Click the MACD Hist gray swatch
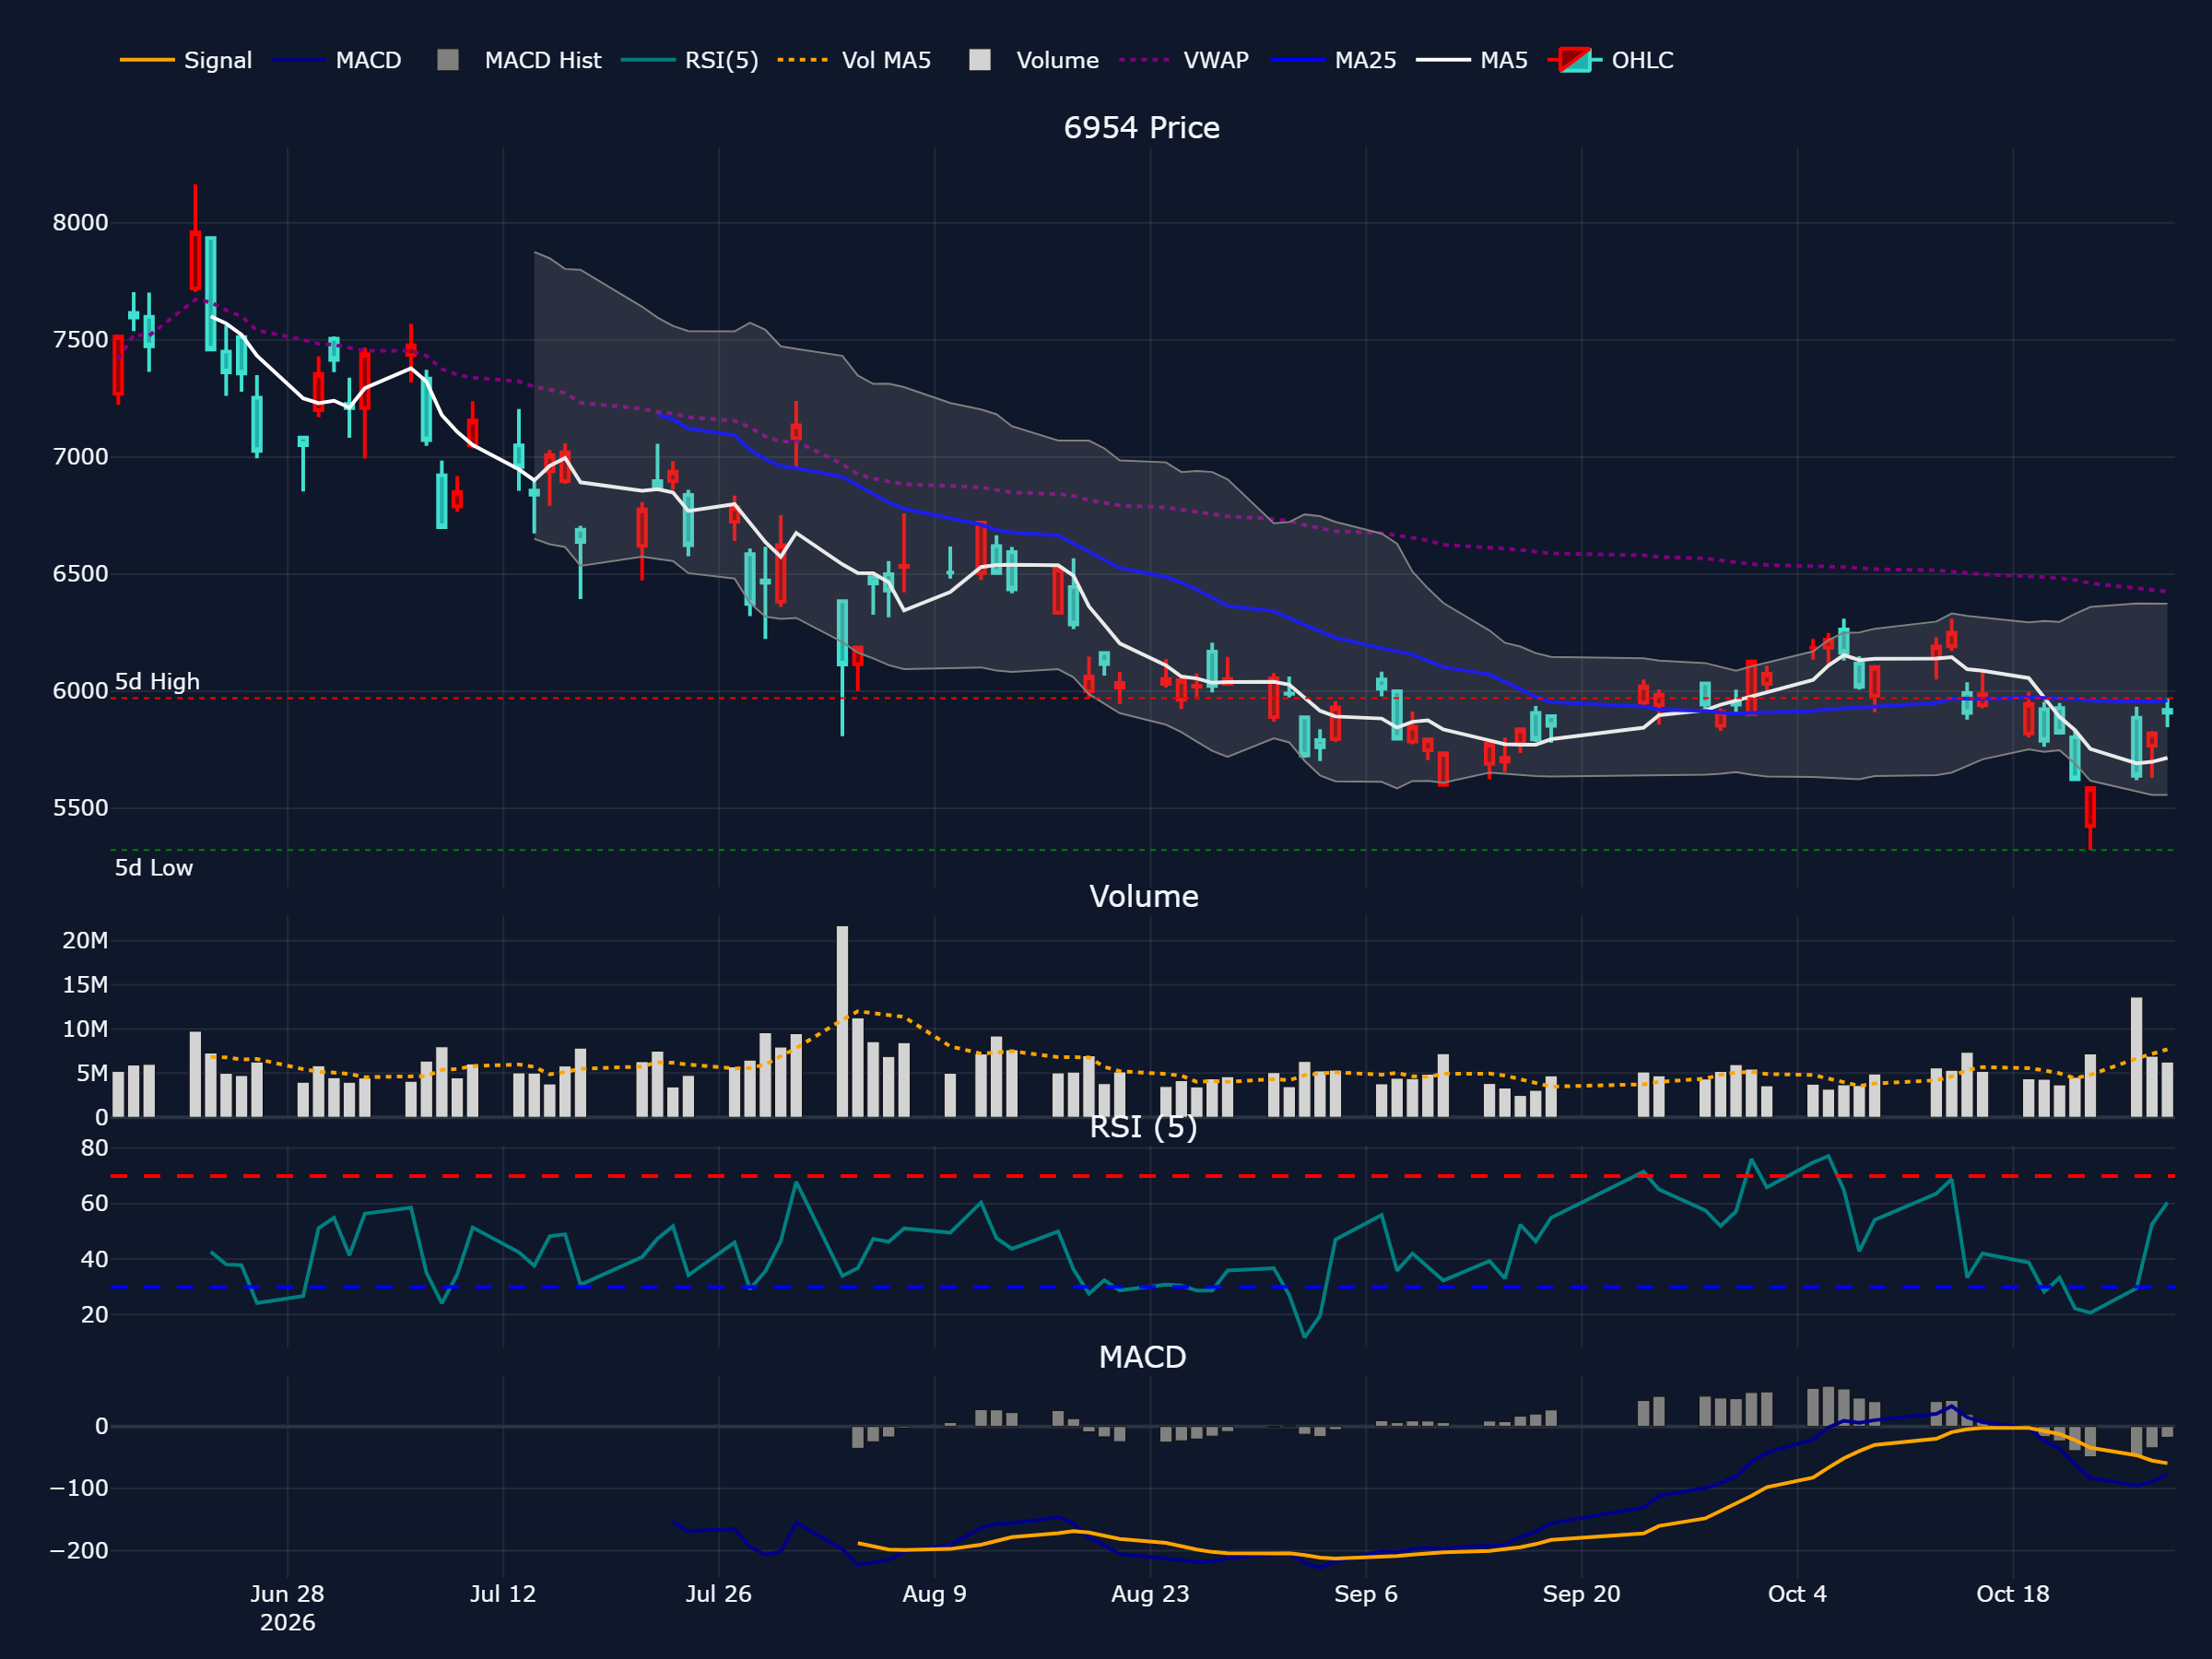Viewport: 2212px width, 1659px height. point(448,60)
